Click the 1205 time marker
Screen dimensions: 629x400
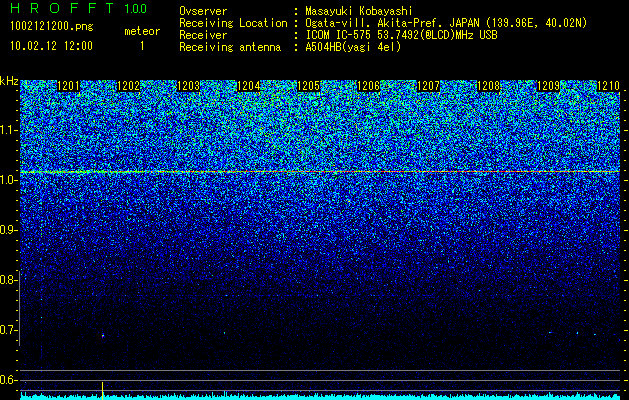coord(308,86)
